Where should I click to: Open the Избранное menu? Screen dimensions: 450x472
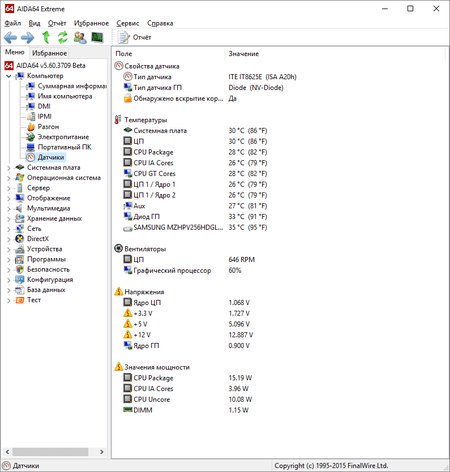tap(91, 23)
